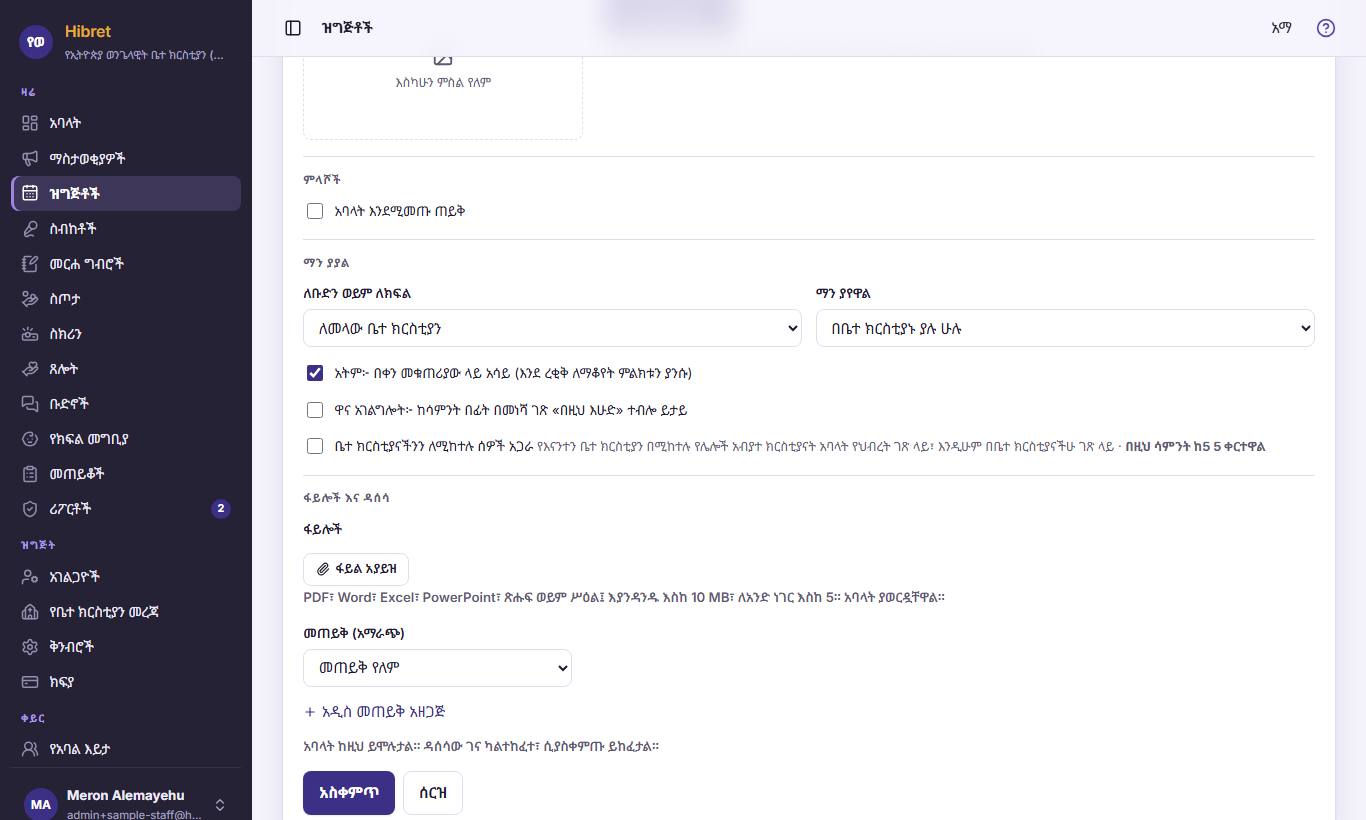The image size is (1366, 820).
Task: Click the ክፍያ credit card icon
Action: click(30, 682)
